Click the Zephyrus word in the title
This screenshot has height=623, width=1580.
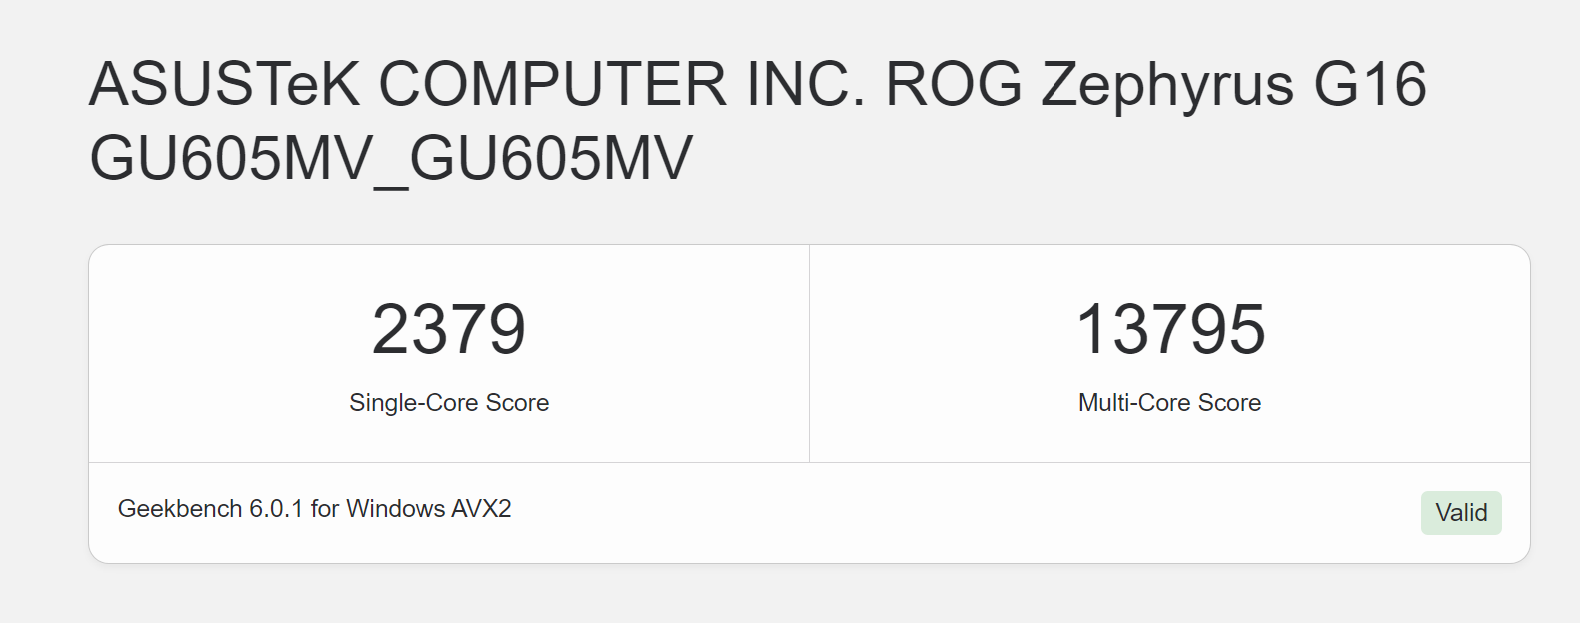point(1167,84)
